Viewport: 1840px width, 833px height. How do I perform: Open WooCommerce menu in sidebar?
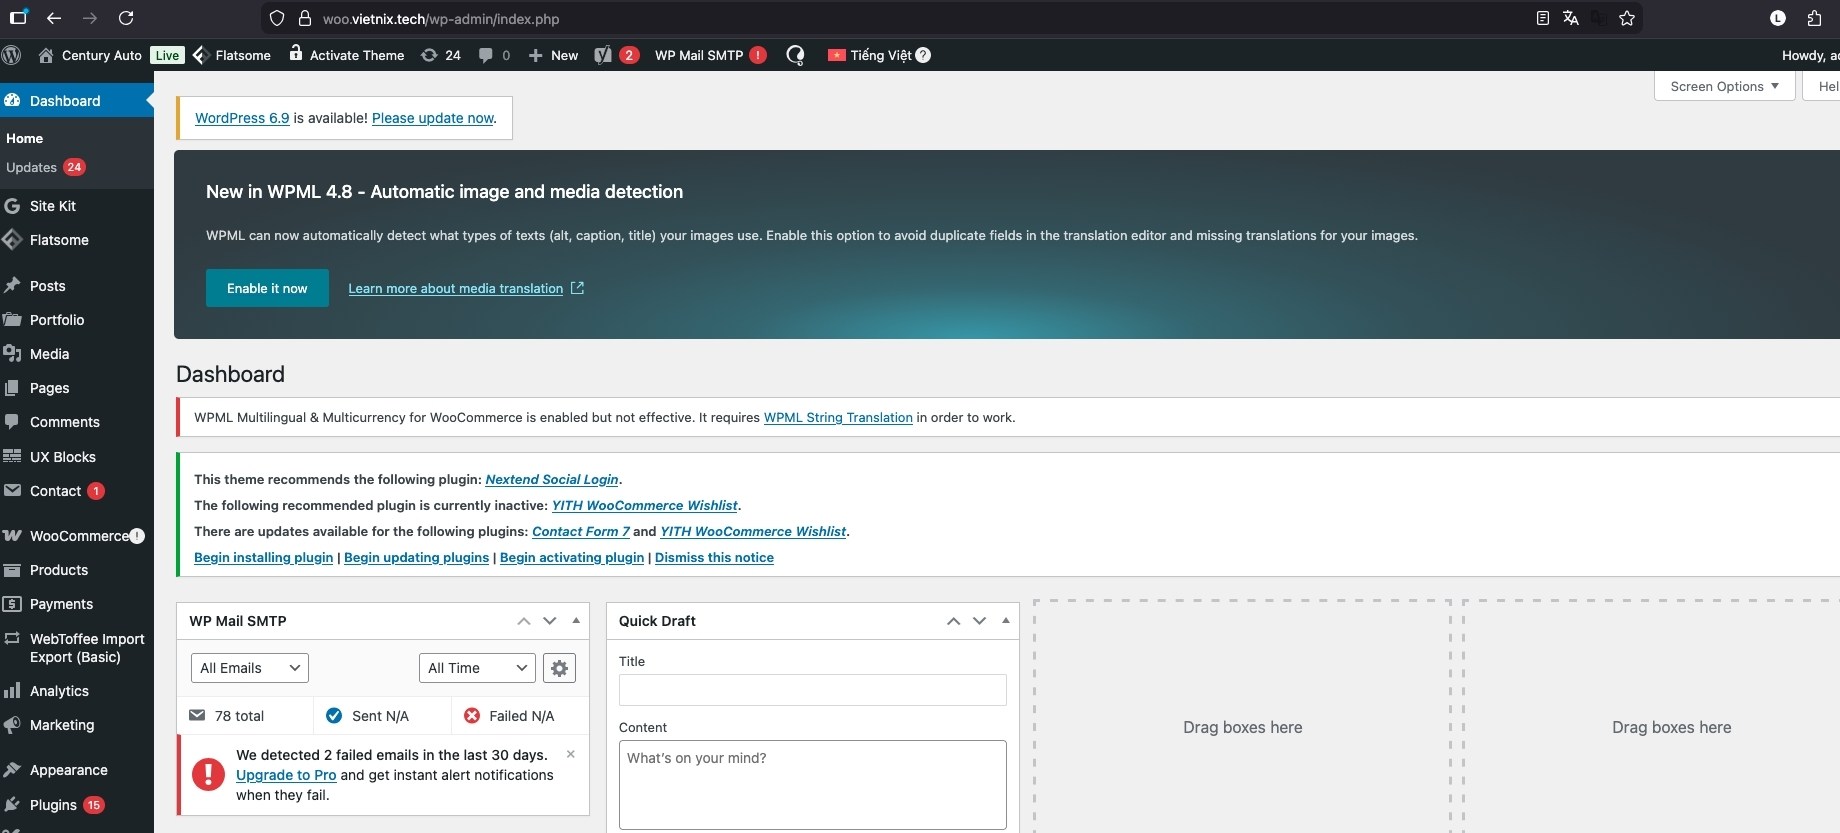[x=77, y=536]
